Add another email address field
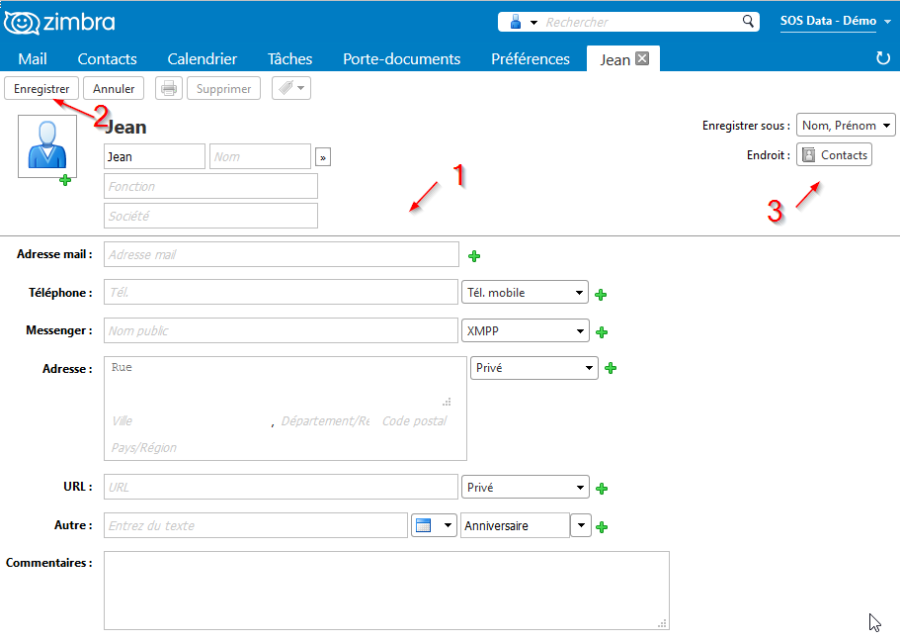 pyautogui.click(x=474, y=255)
